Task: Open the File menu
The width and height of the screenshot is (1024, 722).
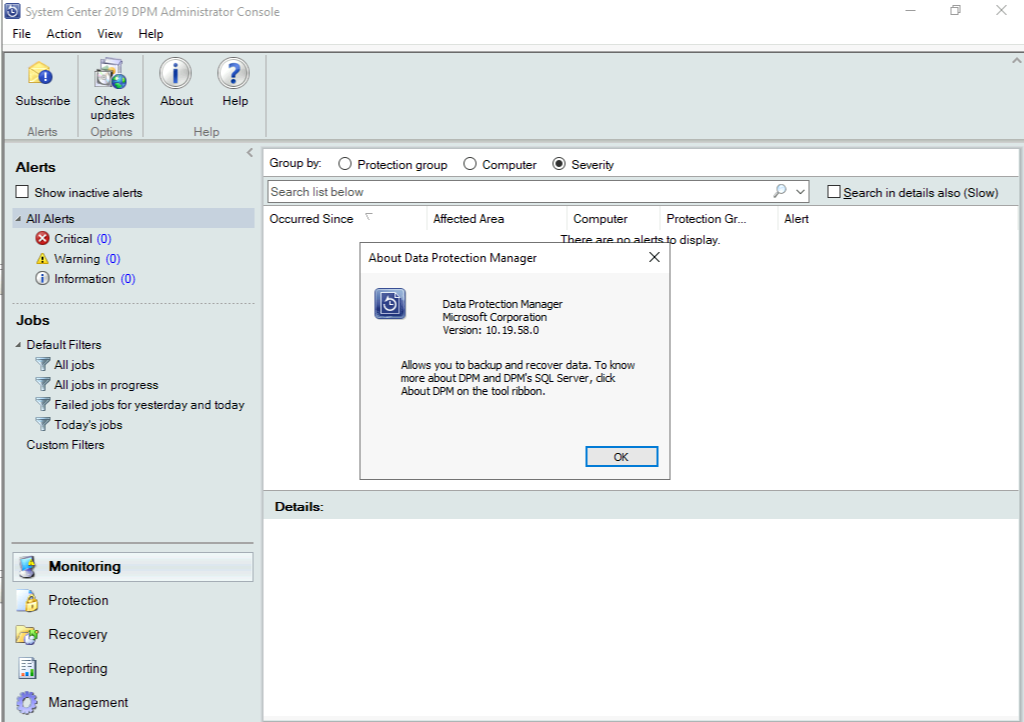Action: [x=22, y=34]
